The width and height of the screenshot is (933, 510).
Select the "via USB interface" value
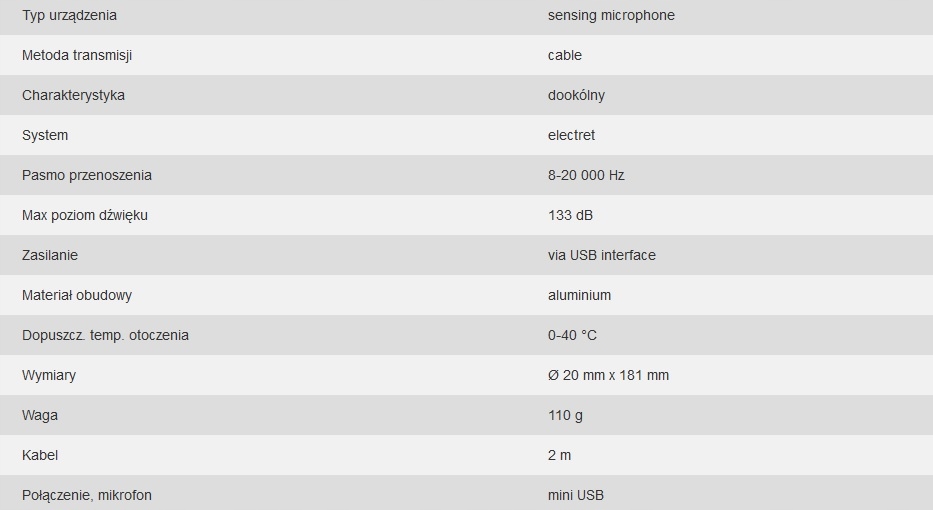602,255
